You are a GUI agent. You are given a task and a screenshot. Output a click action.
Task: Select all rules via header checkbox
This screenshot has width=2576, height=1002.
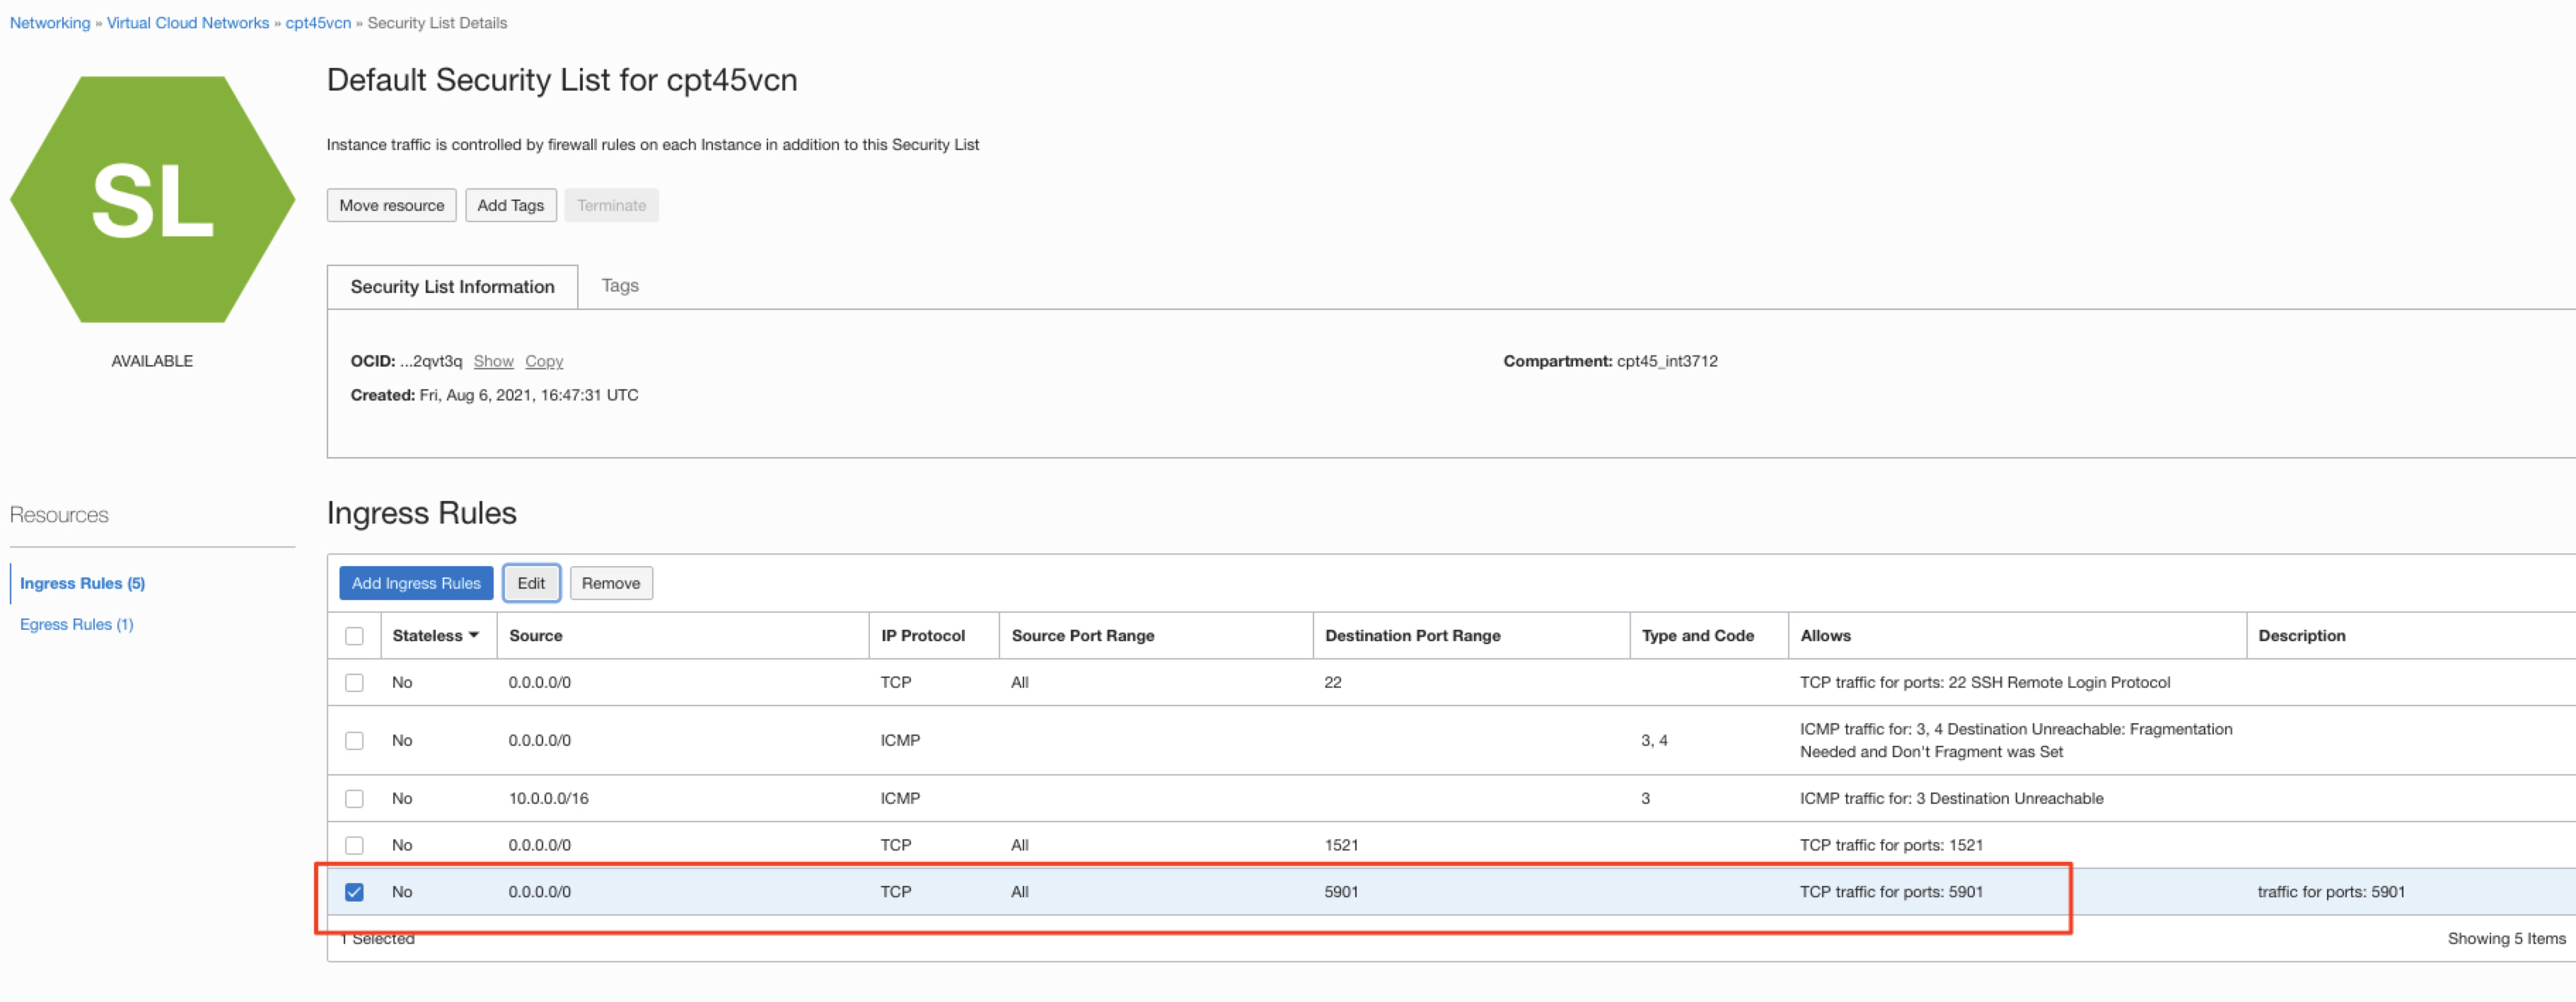click(355, 635)
